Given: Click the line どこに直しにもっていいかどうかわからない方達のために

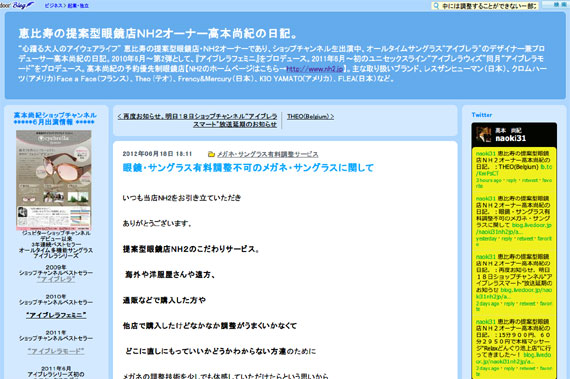Looking at the screenshot, I should point(221,351).
